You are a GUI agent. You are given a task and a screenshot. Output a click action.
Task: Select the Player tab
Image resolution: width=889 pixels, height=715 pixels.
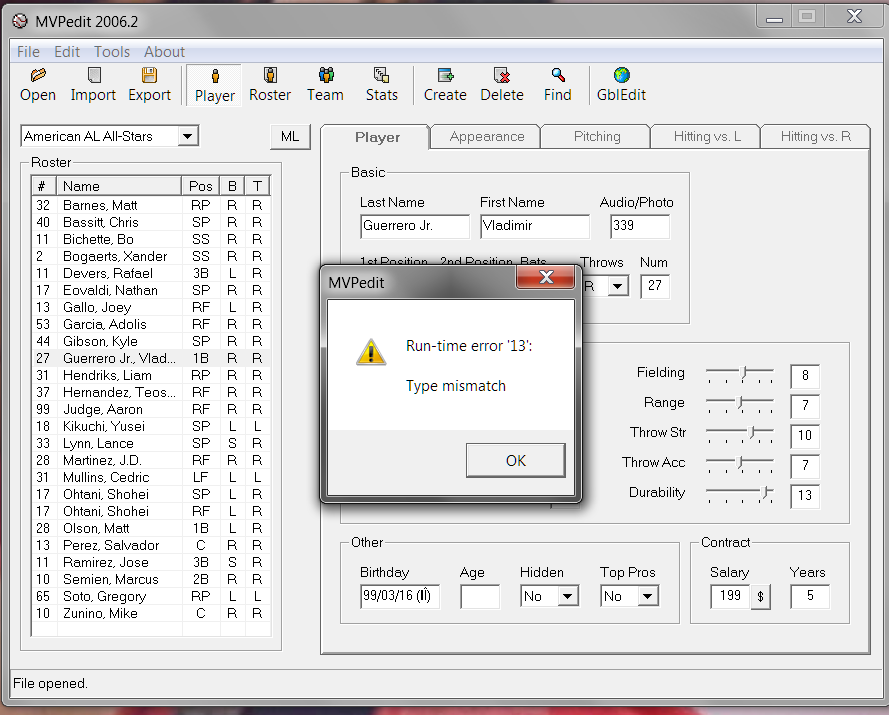point(377,137)
